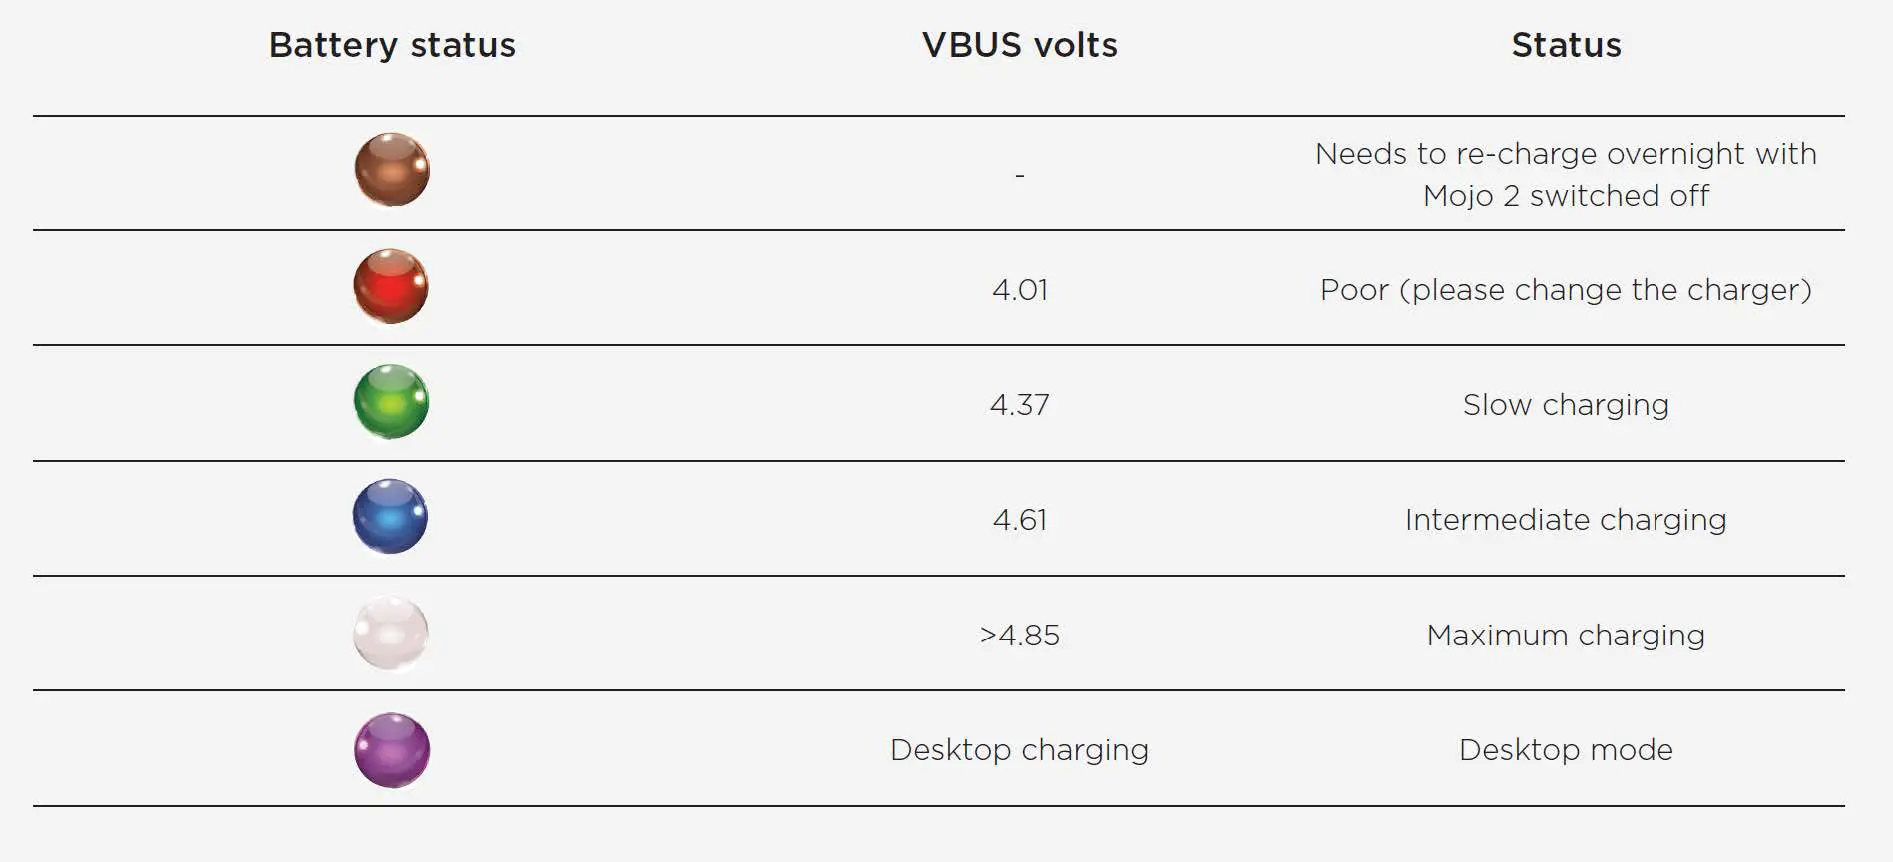The image size is (1893, 862).
Task: Click the white battery status ball
Action: click(391, 633)
